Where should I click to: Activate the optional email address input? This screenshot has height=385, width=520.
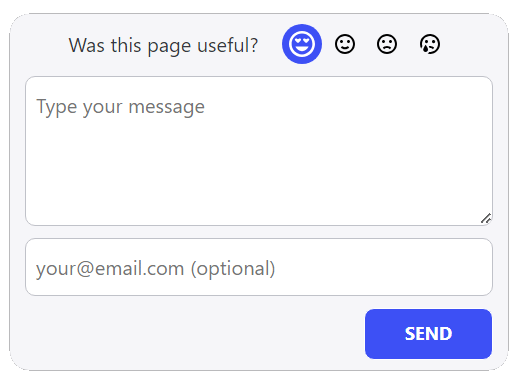pos(259,267)
